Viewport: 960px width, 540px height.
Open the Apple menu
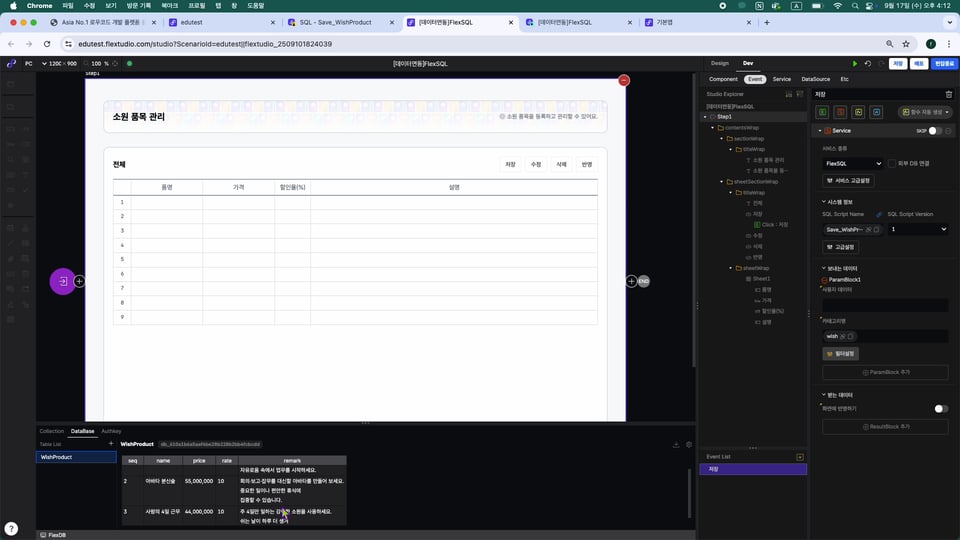coord(13,6)
